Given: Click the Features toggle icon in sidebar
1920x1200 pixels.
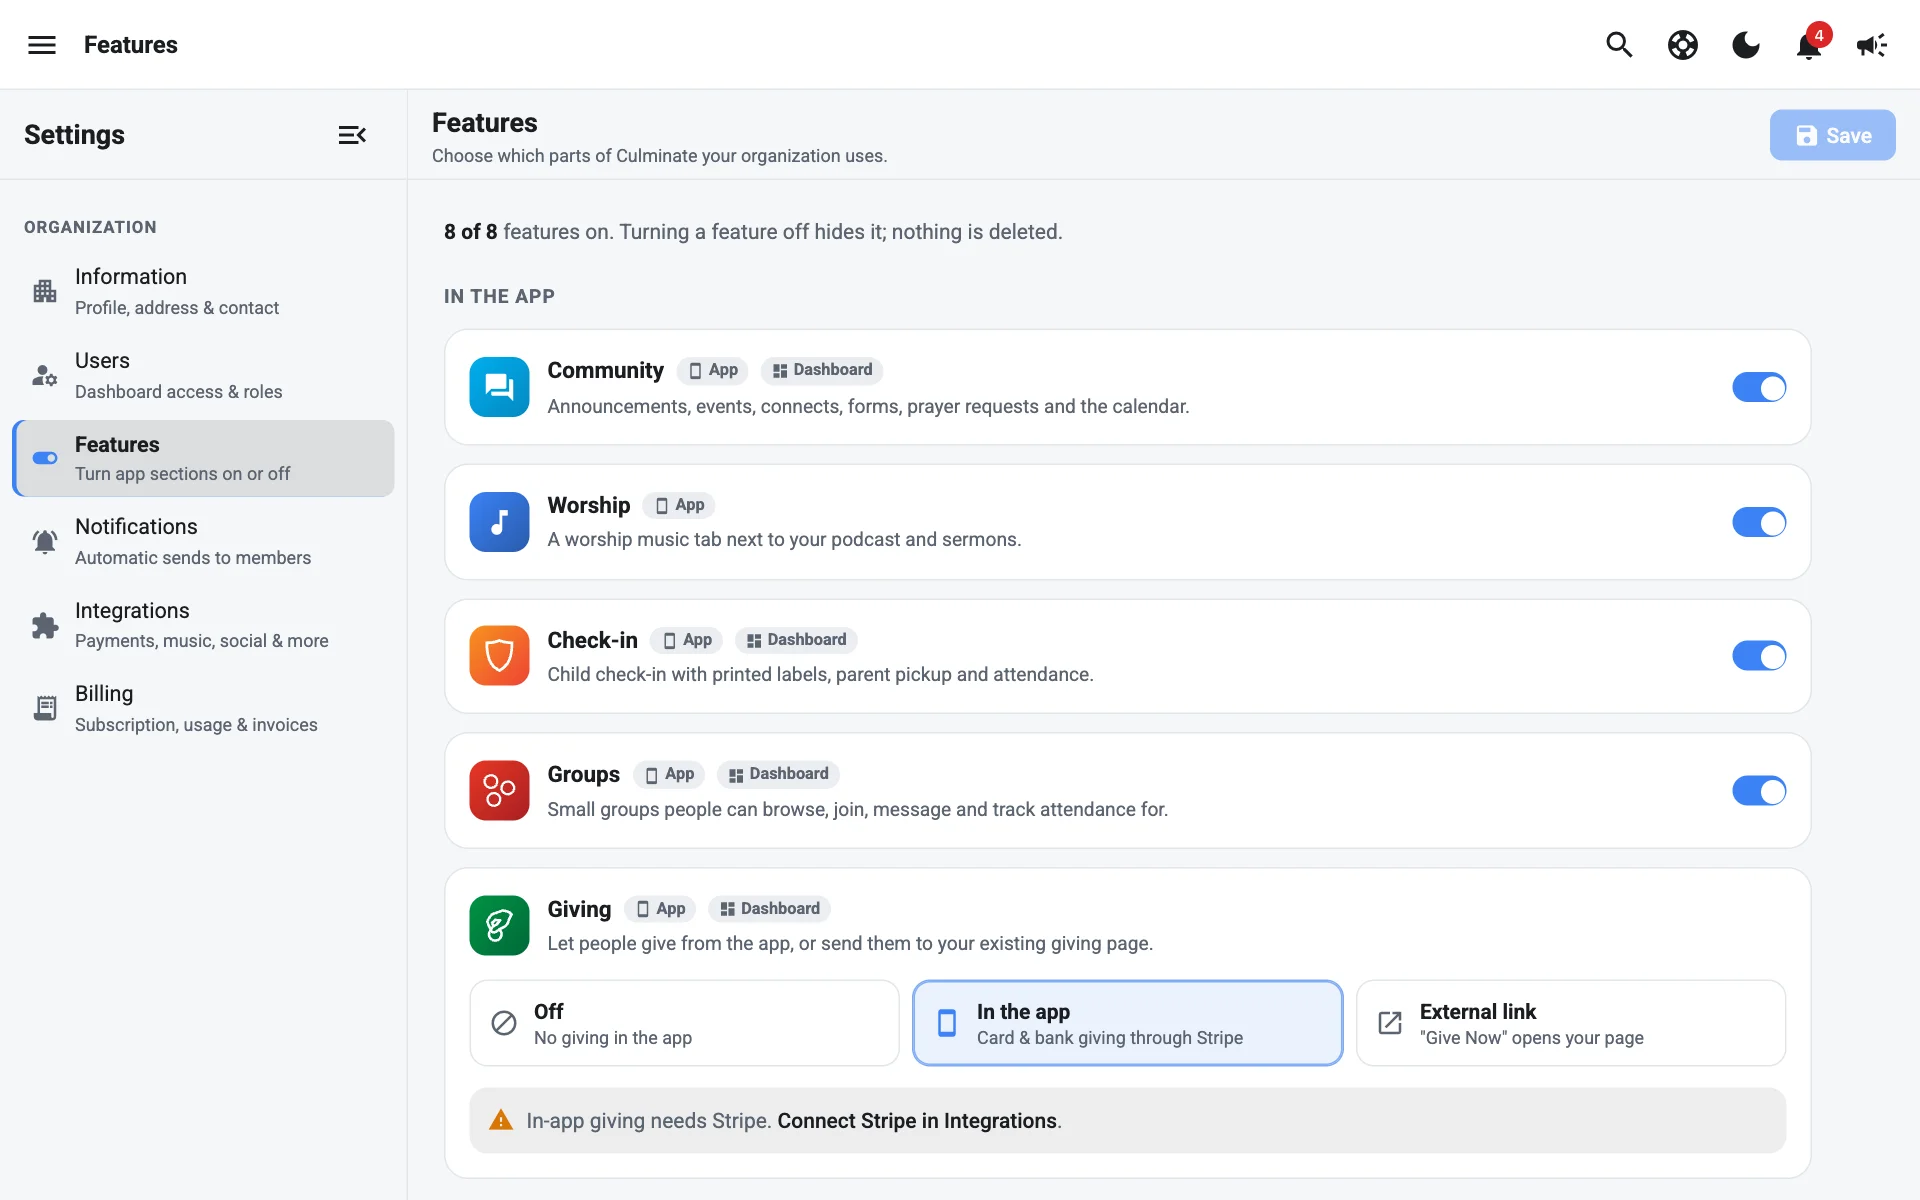Looking at the screenshot, I should click(x=45, y=458).
